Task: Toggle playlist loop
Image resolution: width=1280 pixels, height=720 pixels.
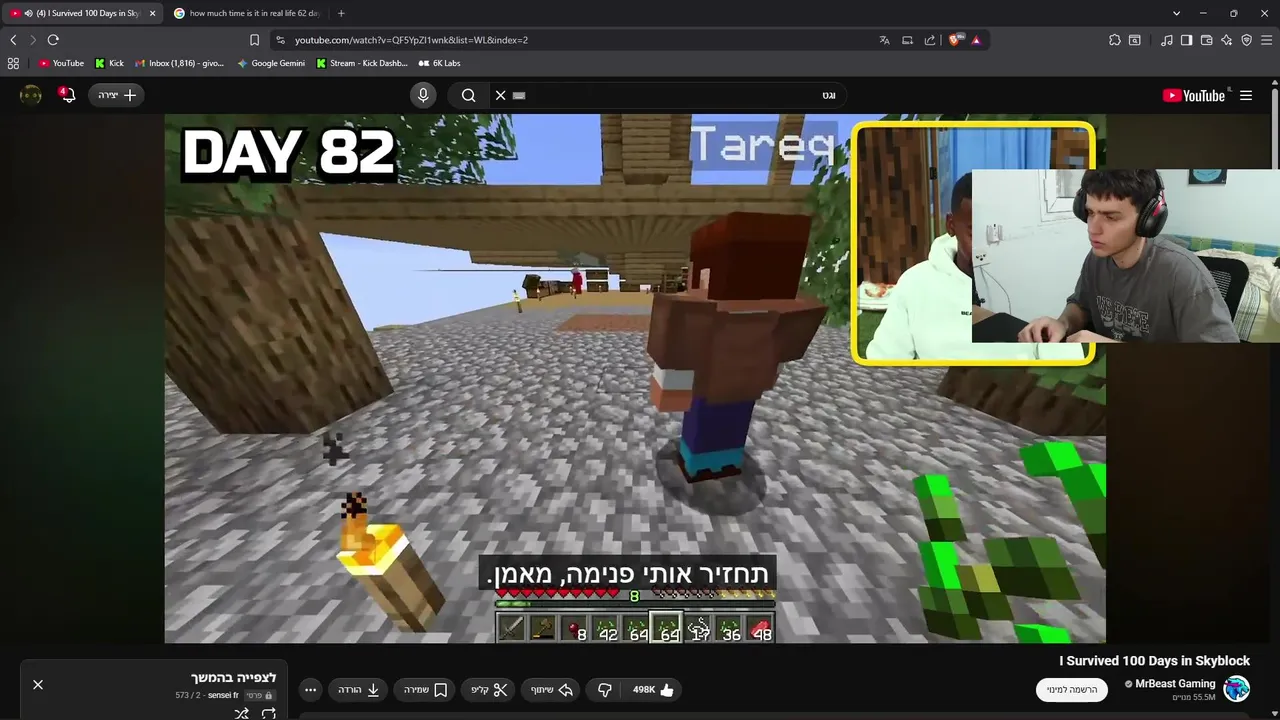Action: coord(269,713)
